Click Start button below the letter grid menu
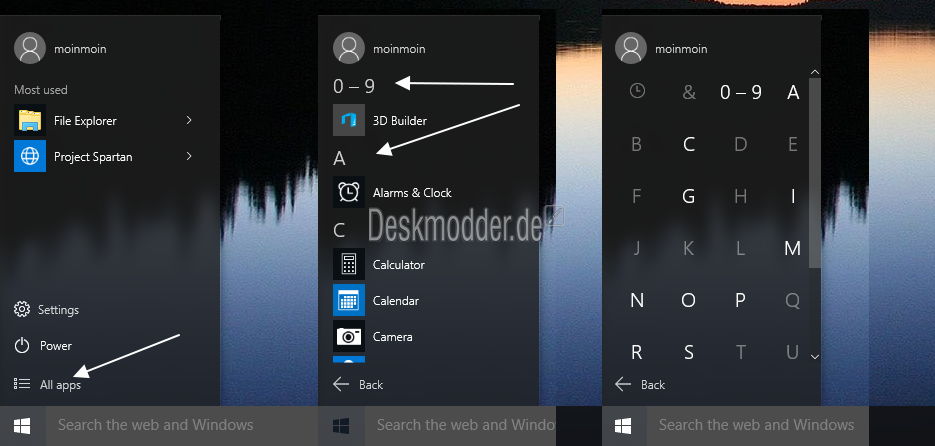935x446 pixels. click(623, 426)
